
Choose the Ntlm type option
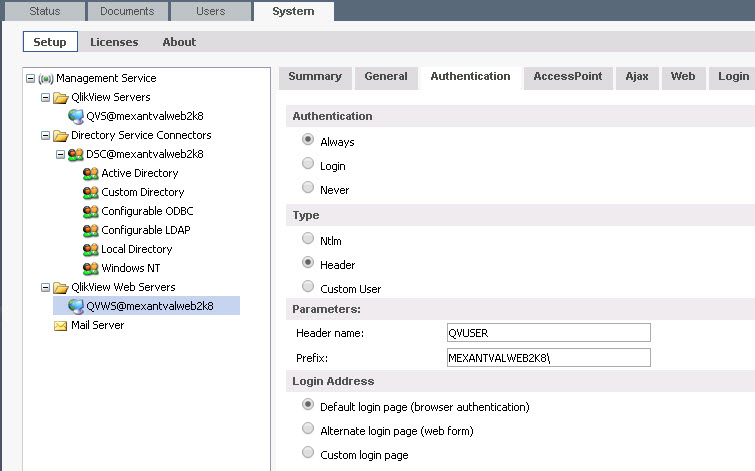click(308, 238)
